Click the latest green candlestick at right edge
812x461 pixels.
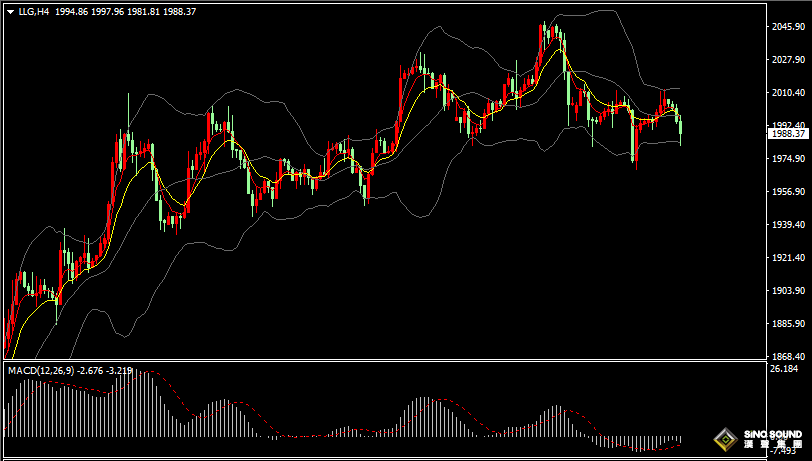pos(680,126)
